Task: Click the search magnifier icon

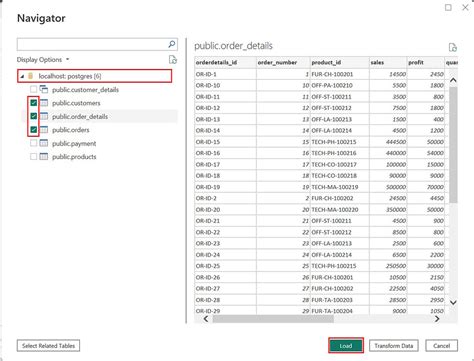Action: click(172, 44)
